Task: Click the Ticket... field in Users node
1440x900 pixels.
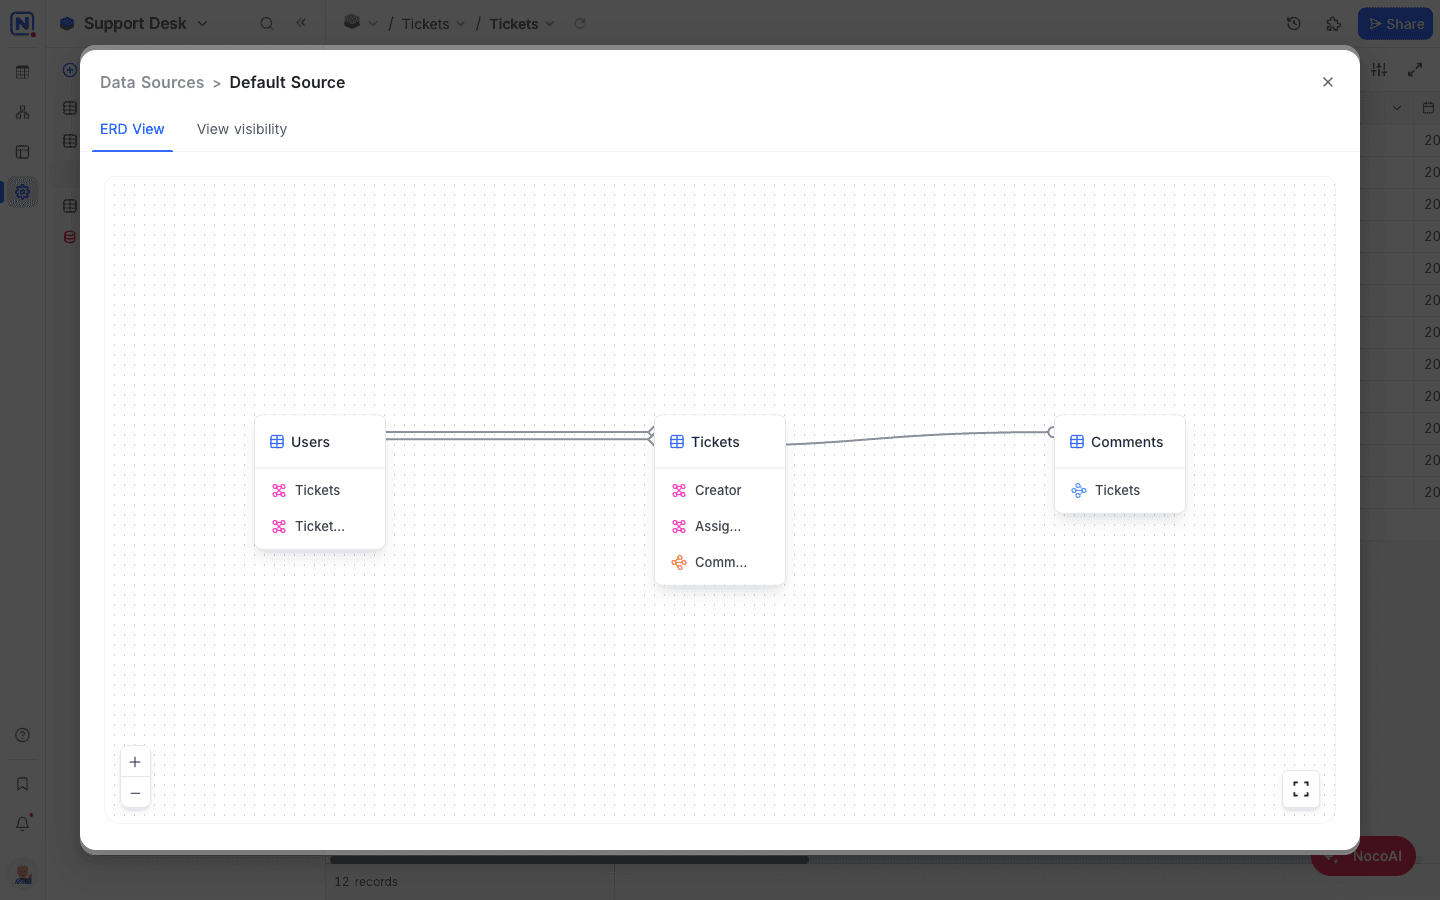Action: click(320, 526)
